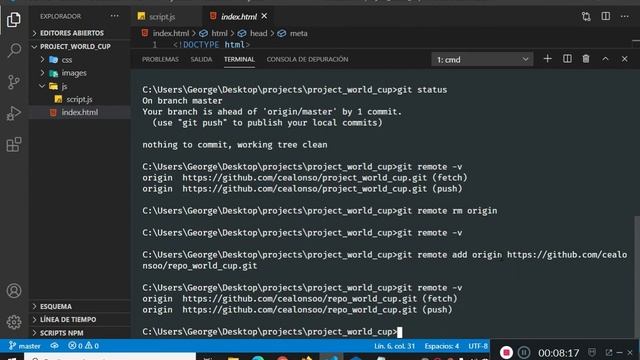640x360 pixels.
Task: Kill the terminal with trash icon
Action: coord(586,59)
